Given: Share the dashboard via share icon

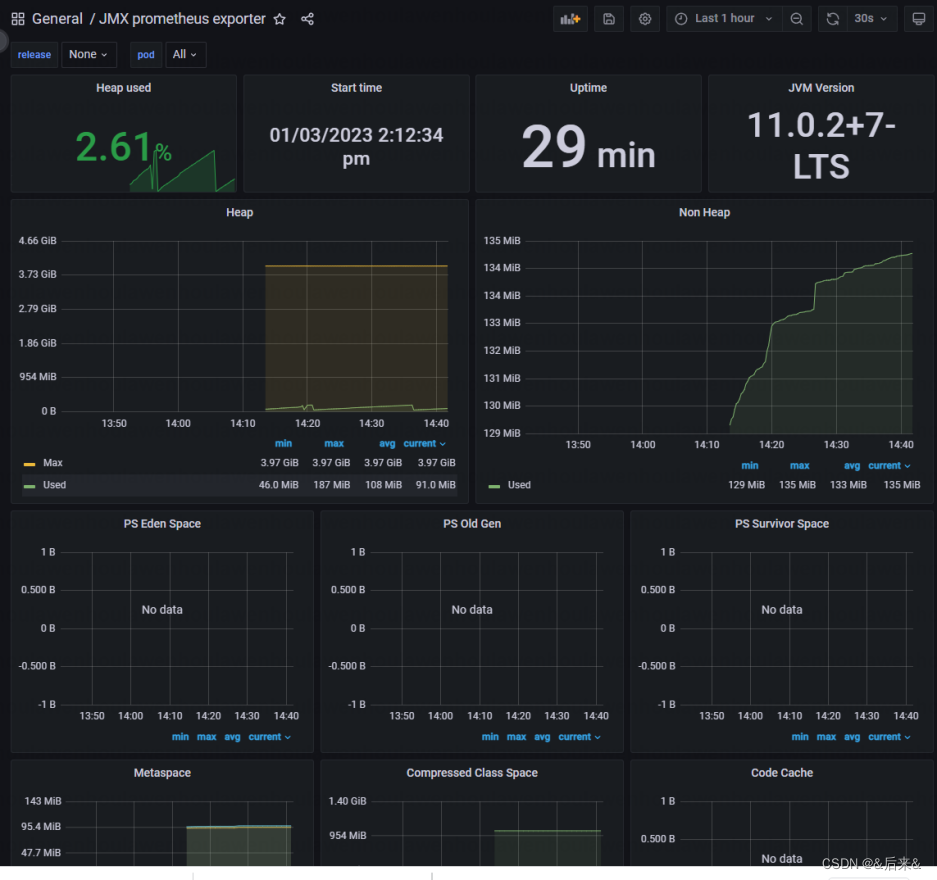Looking at the screenshot, I should [x=307, y=19].
